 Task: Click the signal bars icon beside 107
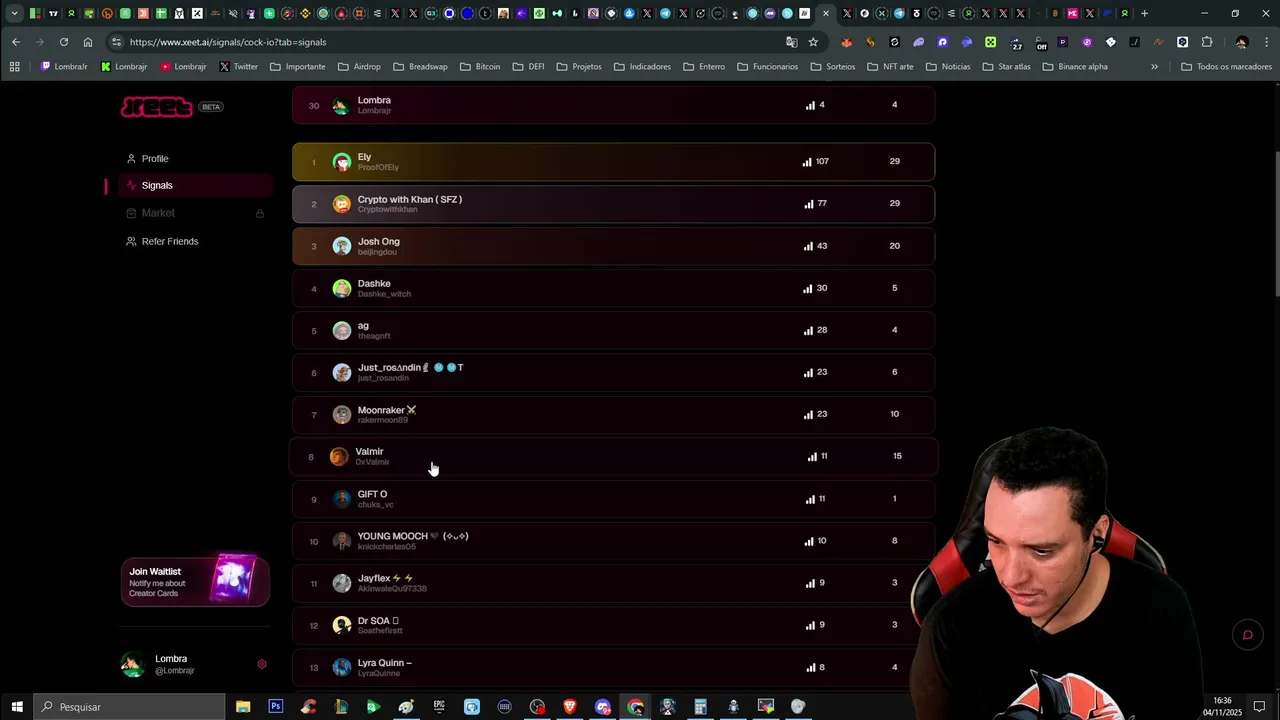click(x=807, y=161)
